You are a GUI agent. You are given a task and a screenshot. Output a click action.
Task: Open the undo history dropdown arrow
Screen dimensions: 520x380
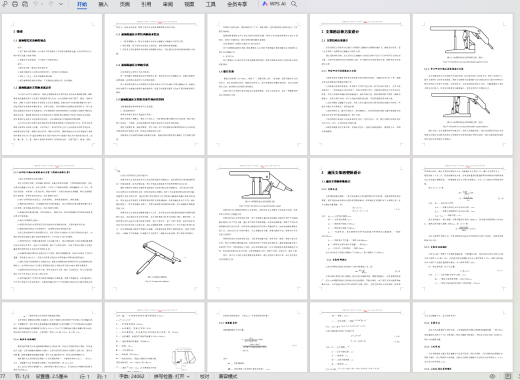click(x=41, y=4)
